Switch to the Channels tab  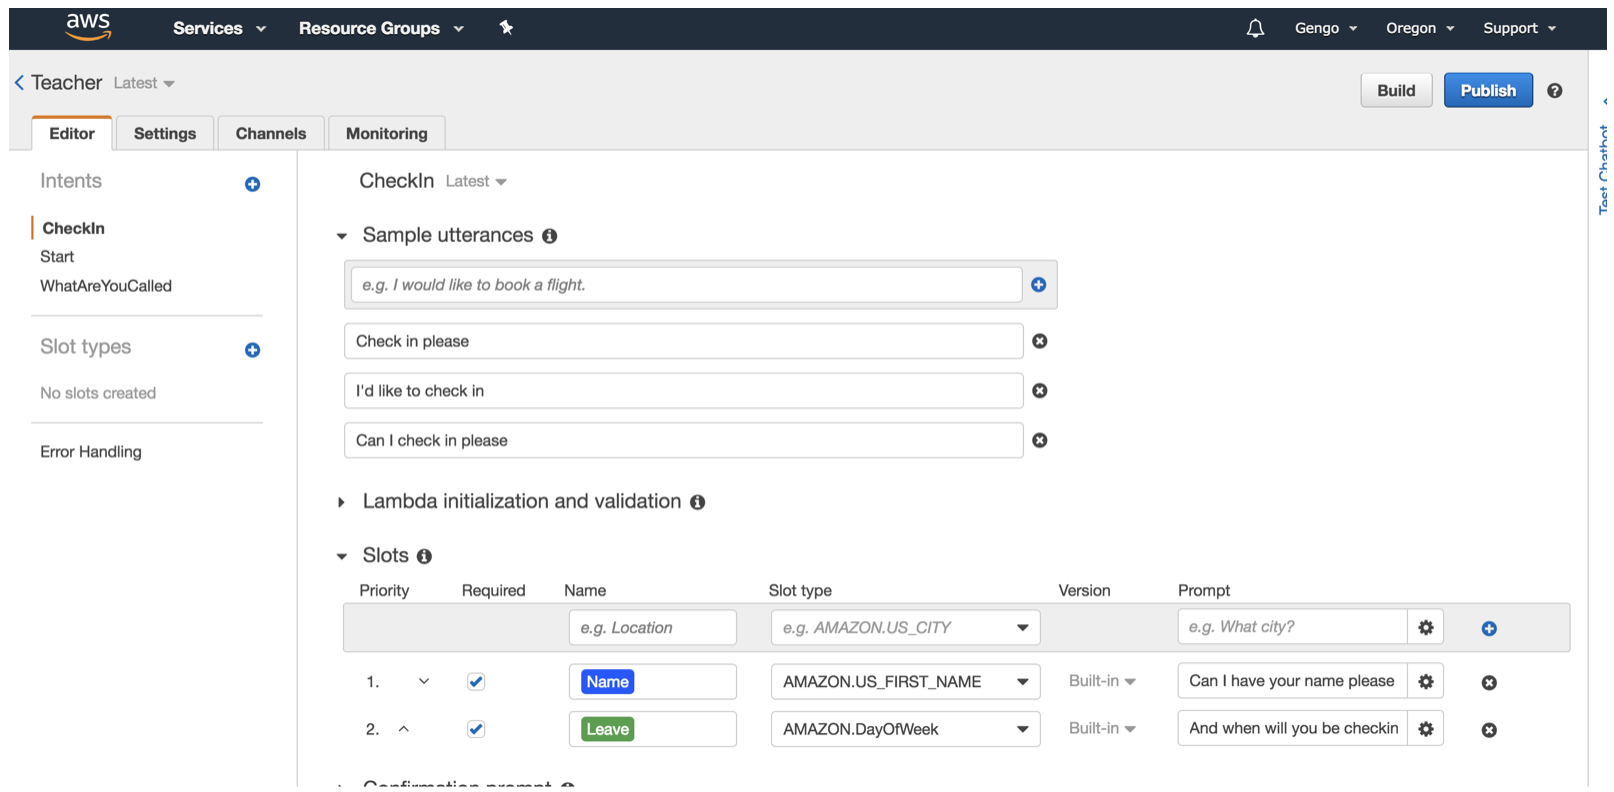point(271,133)
